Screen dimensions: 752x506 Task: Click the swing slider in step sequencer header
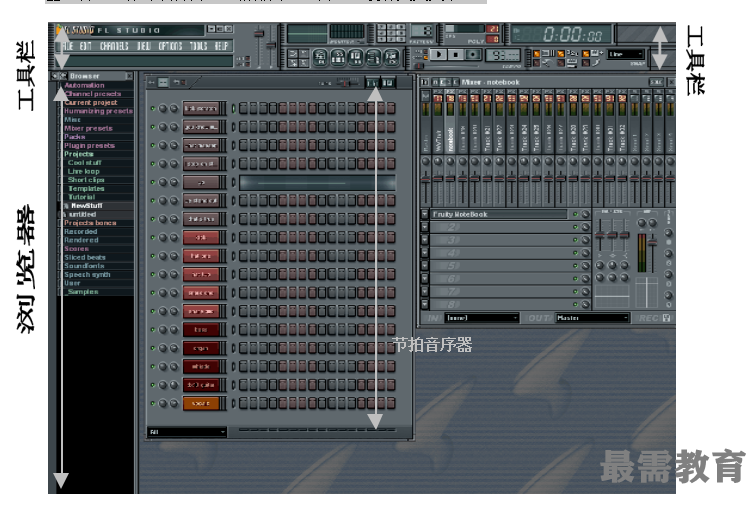tap(346, 83)
